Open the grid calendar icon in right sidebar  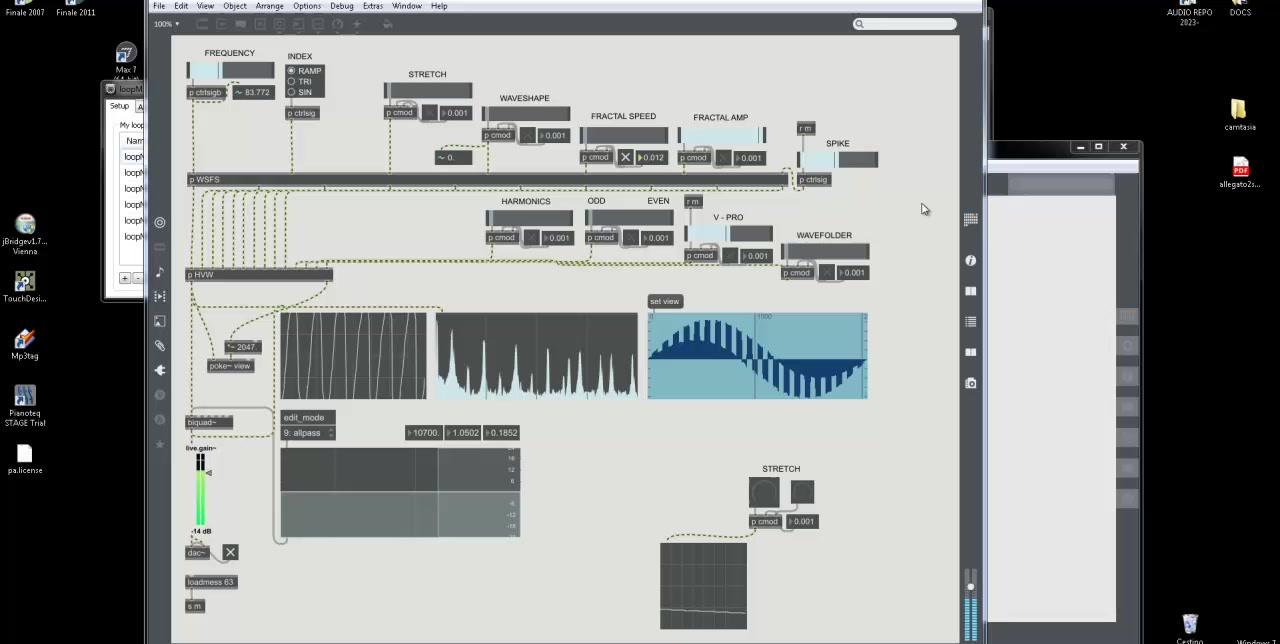970,219
